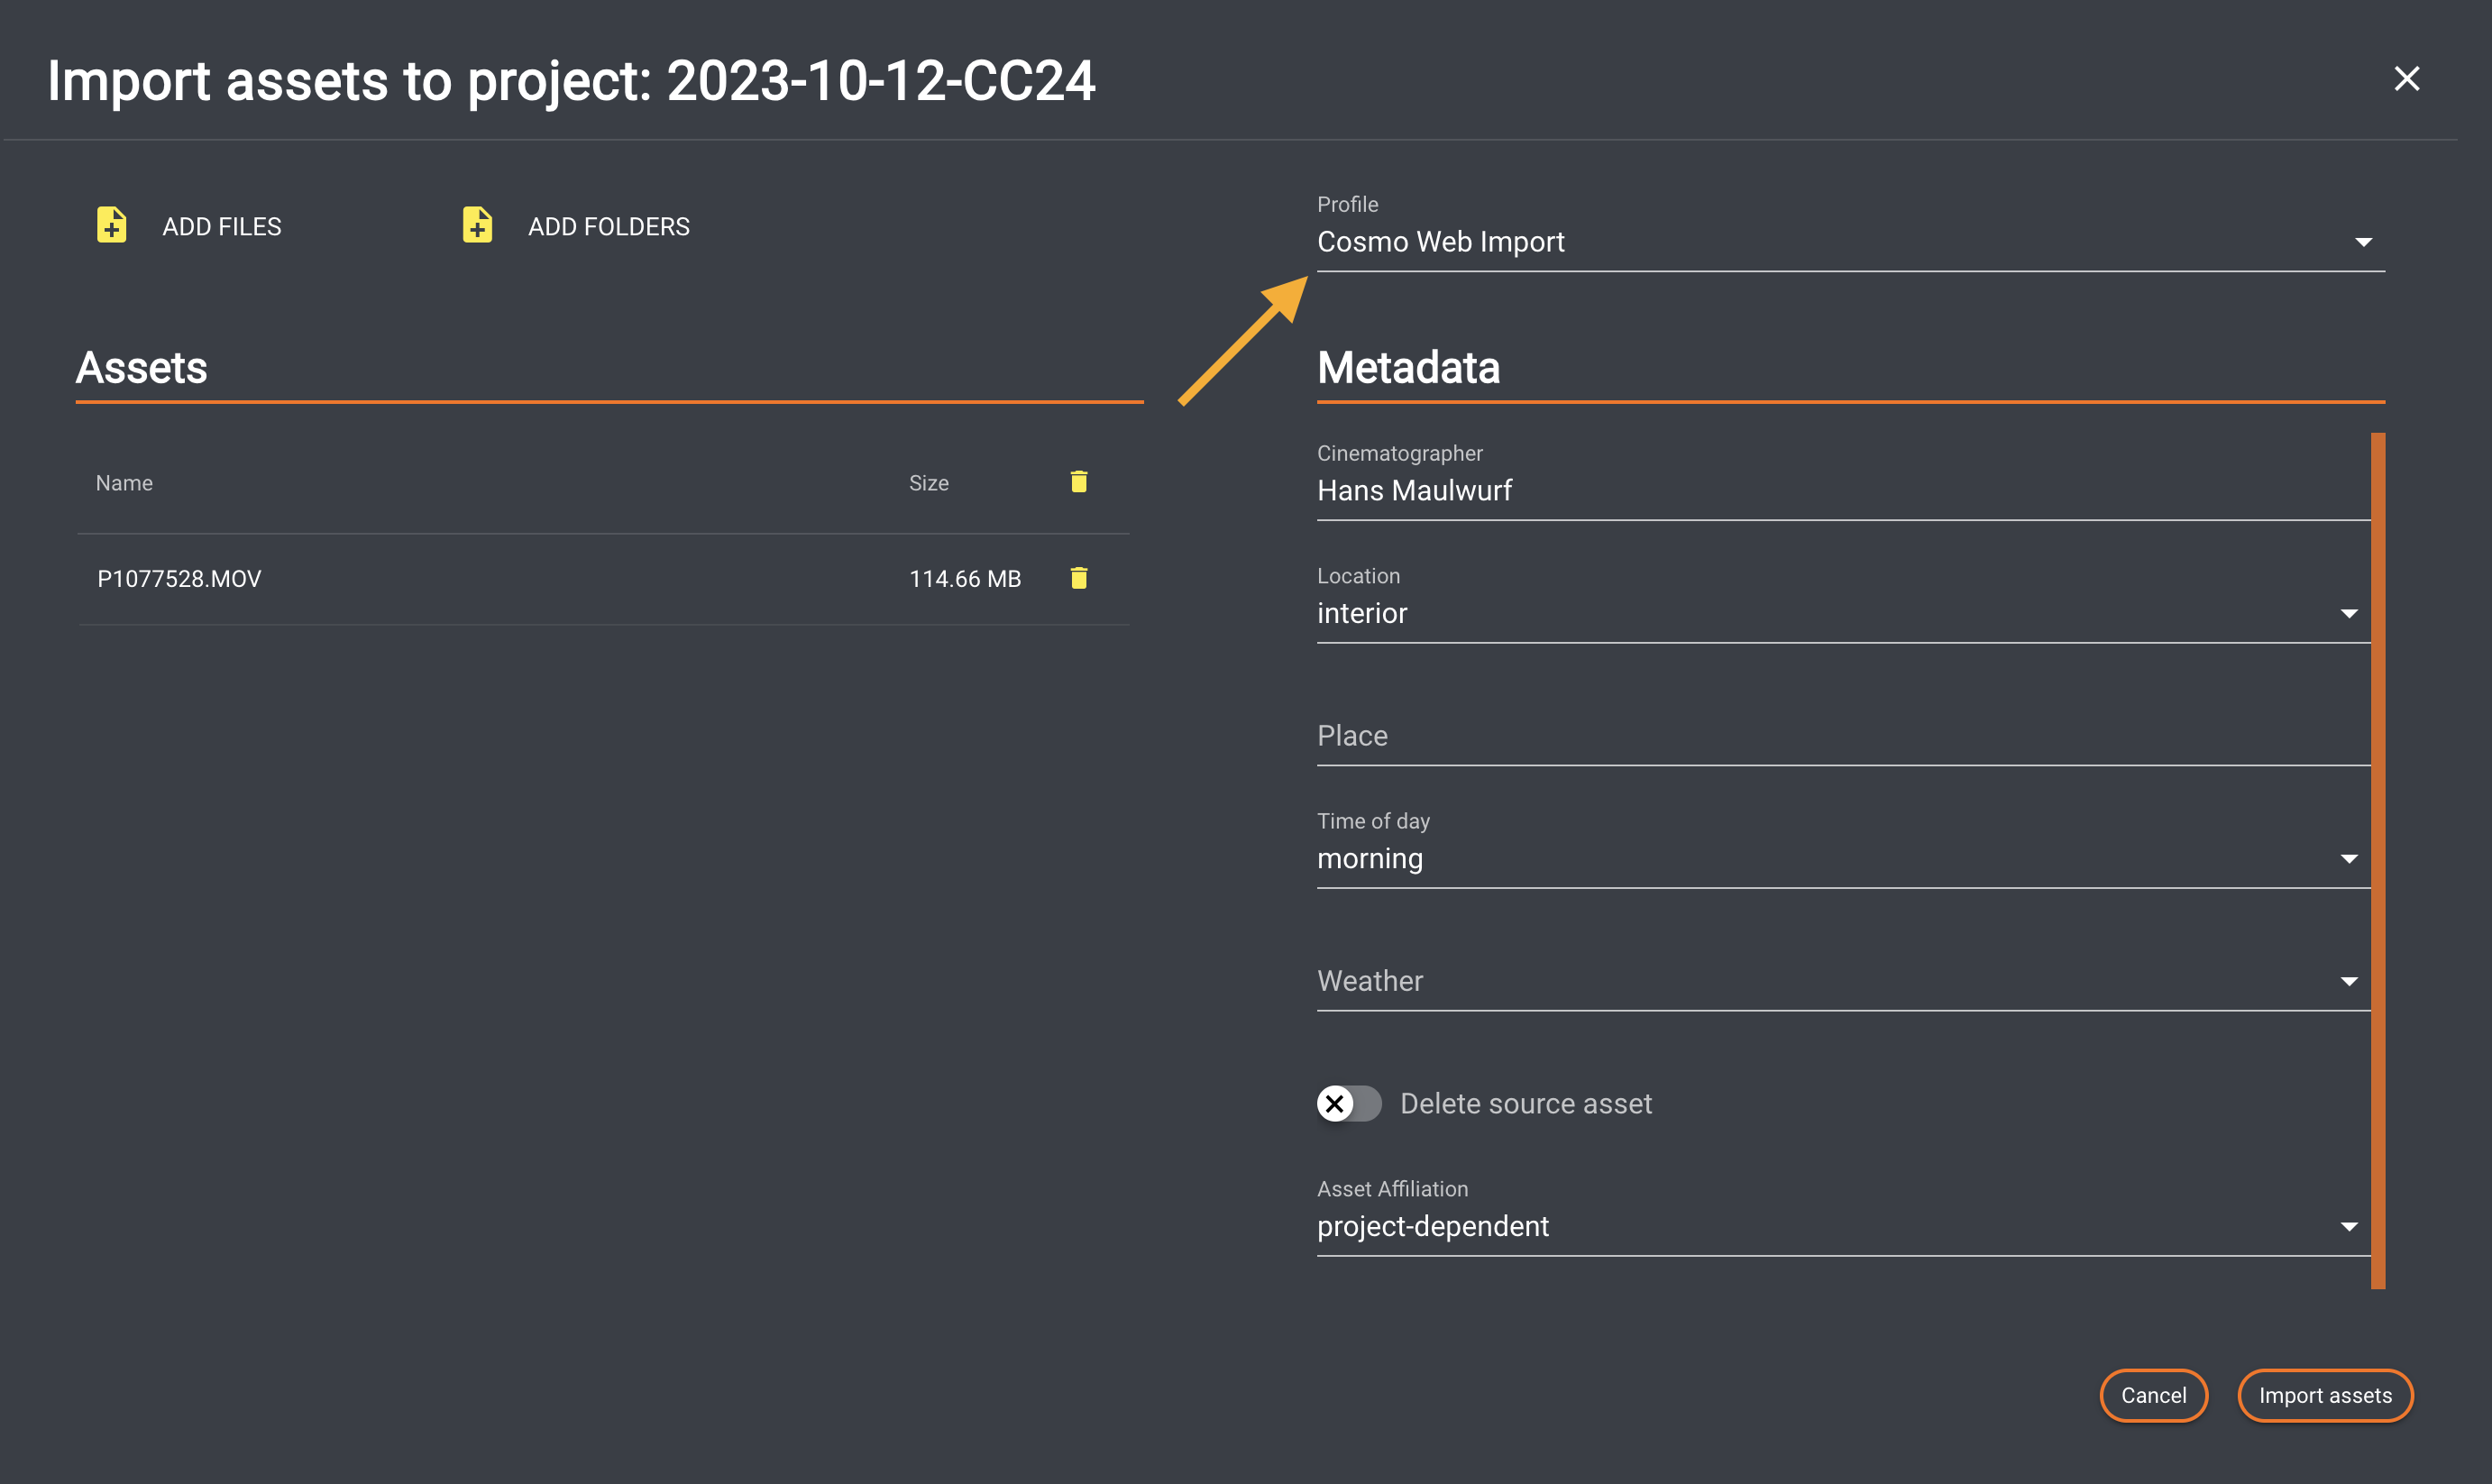The width and height of the screenshot is (2492, 1484).
Task: Click the ADD FILES label
Action: click(x=222, y=227)
